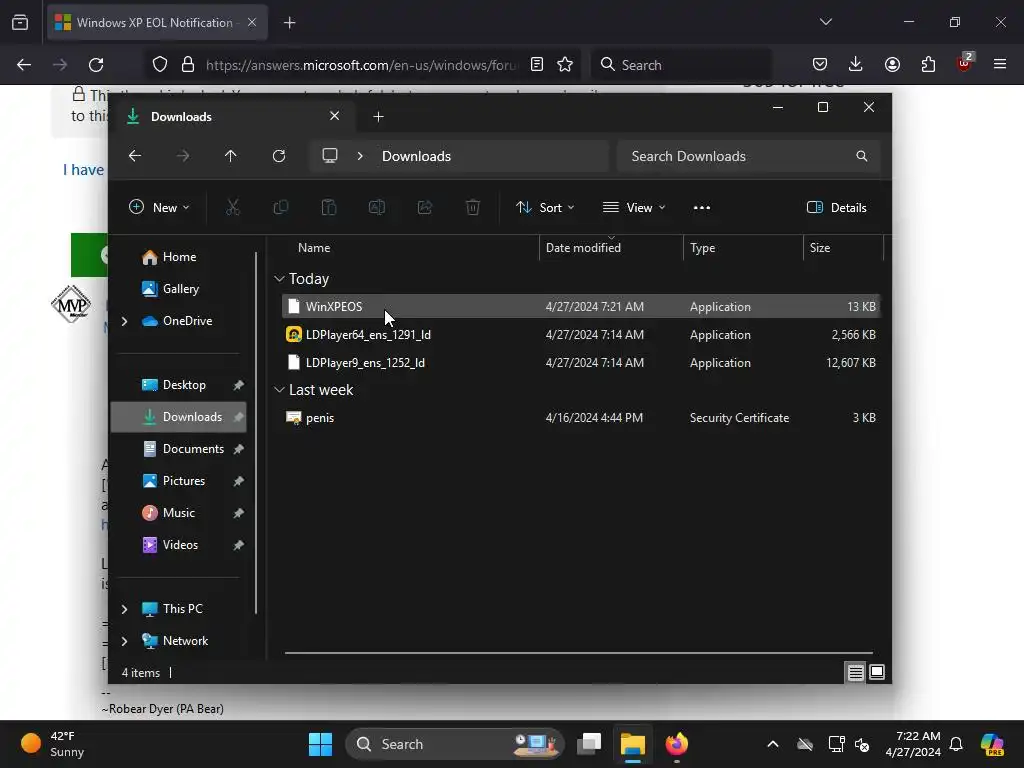Show hidden system tray icons
The width and height of the screenshot is (1024, 768).
773,744
